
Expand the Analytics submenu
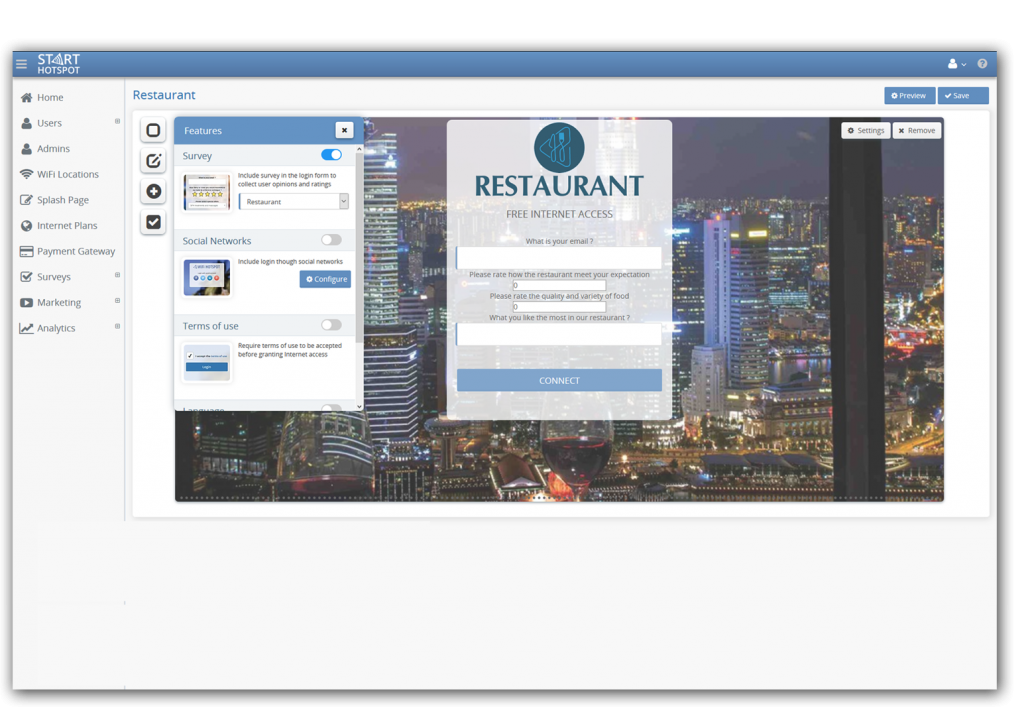tap(118, 326)
